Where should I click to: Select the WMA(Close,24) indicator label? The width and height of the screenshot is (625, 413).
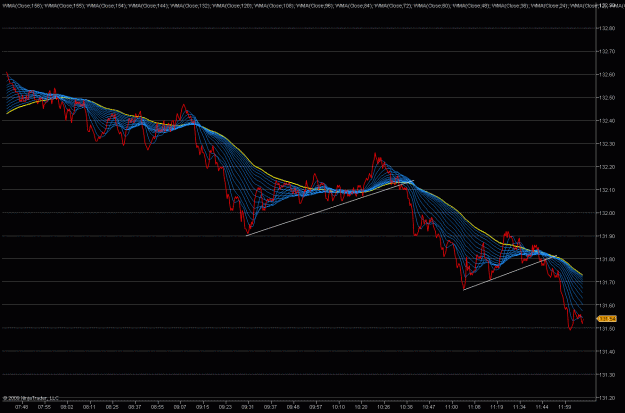pyautogui.click(x=549, y=6)
